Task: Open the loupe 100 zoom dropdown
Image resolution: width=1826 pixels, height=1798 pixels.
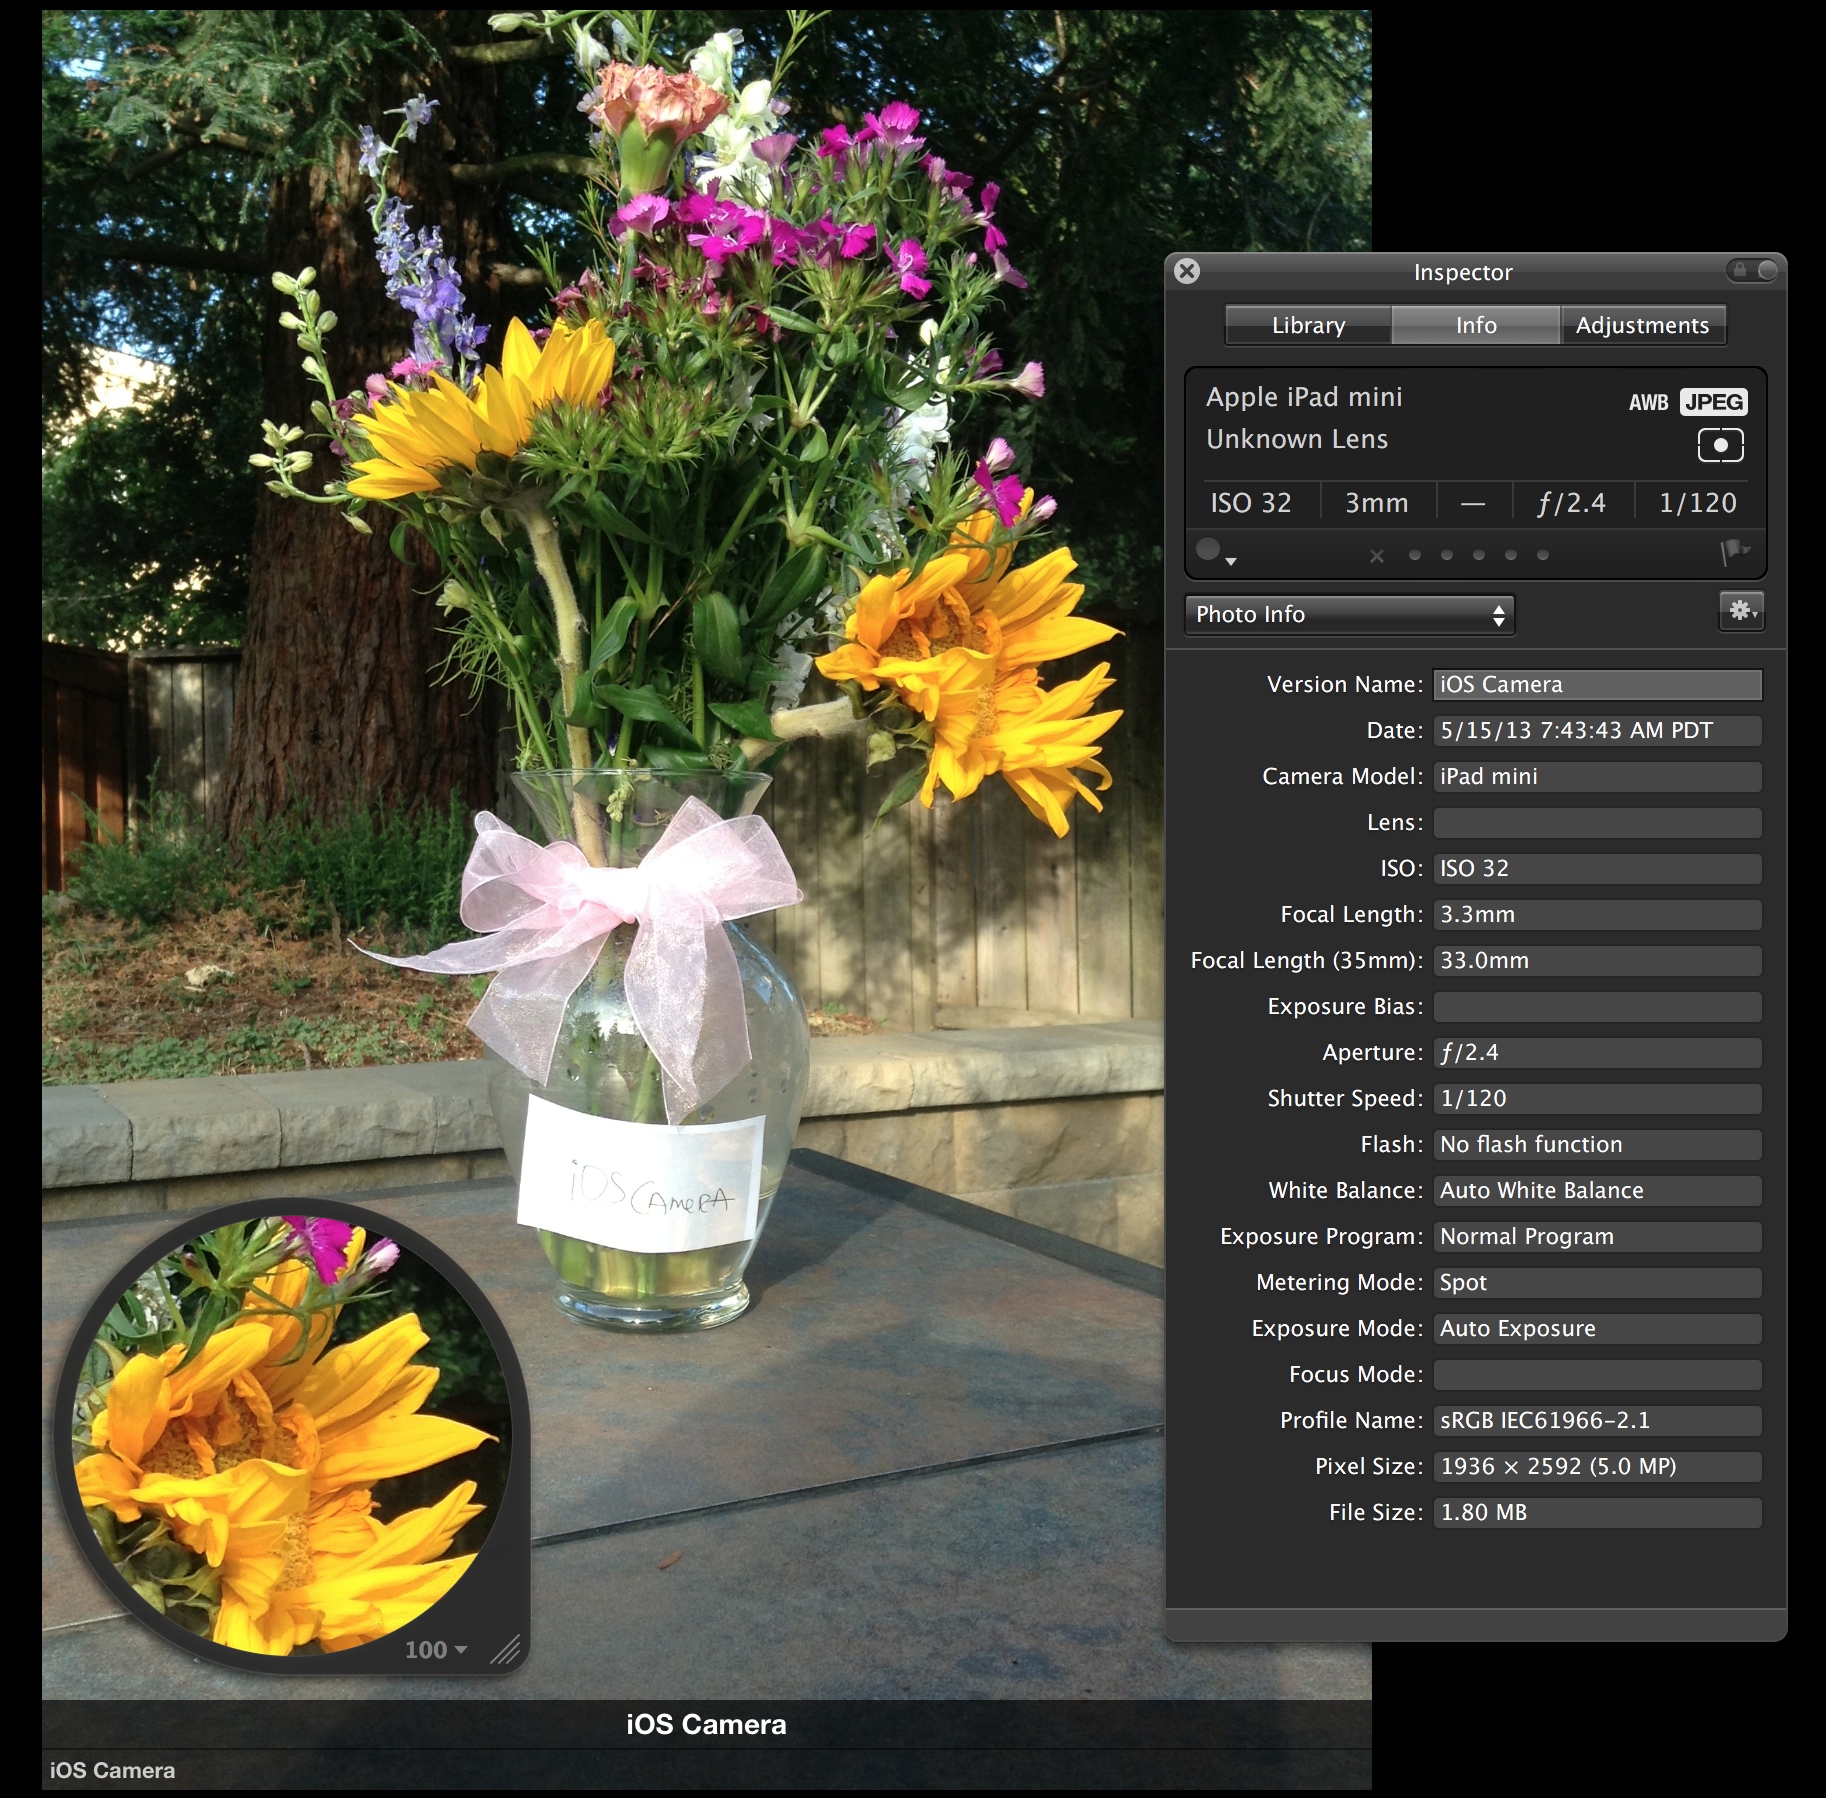Action: (x=436, y=1650)
